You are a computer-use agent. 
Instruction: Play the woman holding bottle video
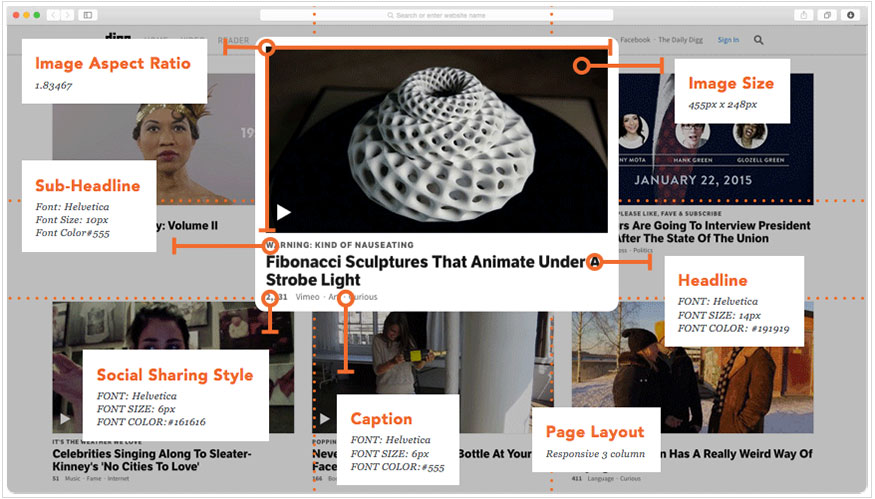325,418
